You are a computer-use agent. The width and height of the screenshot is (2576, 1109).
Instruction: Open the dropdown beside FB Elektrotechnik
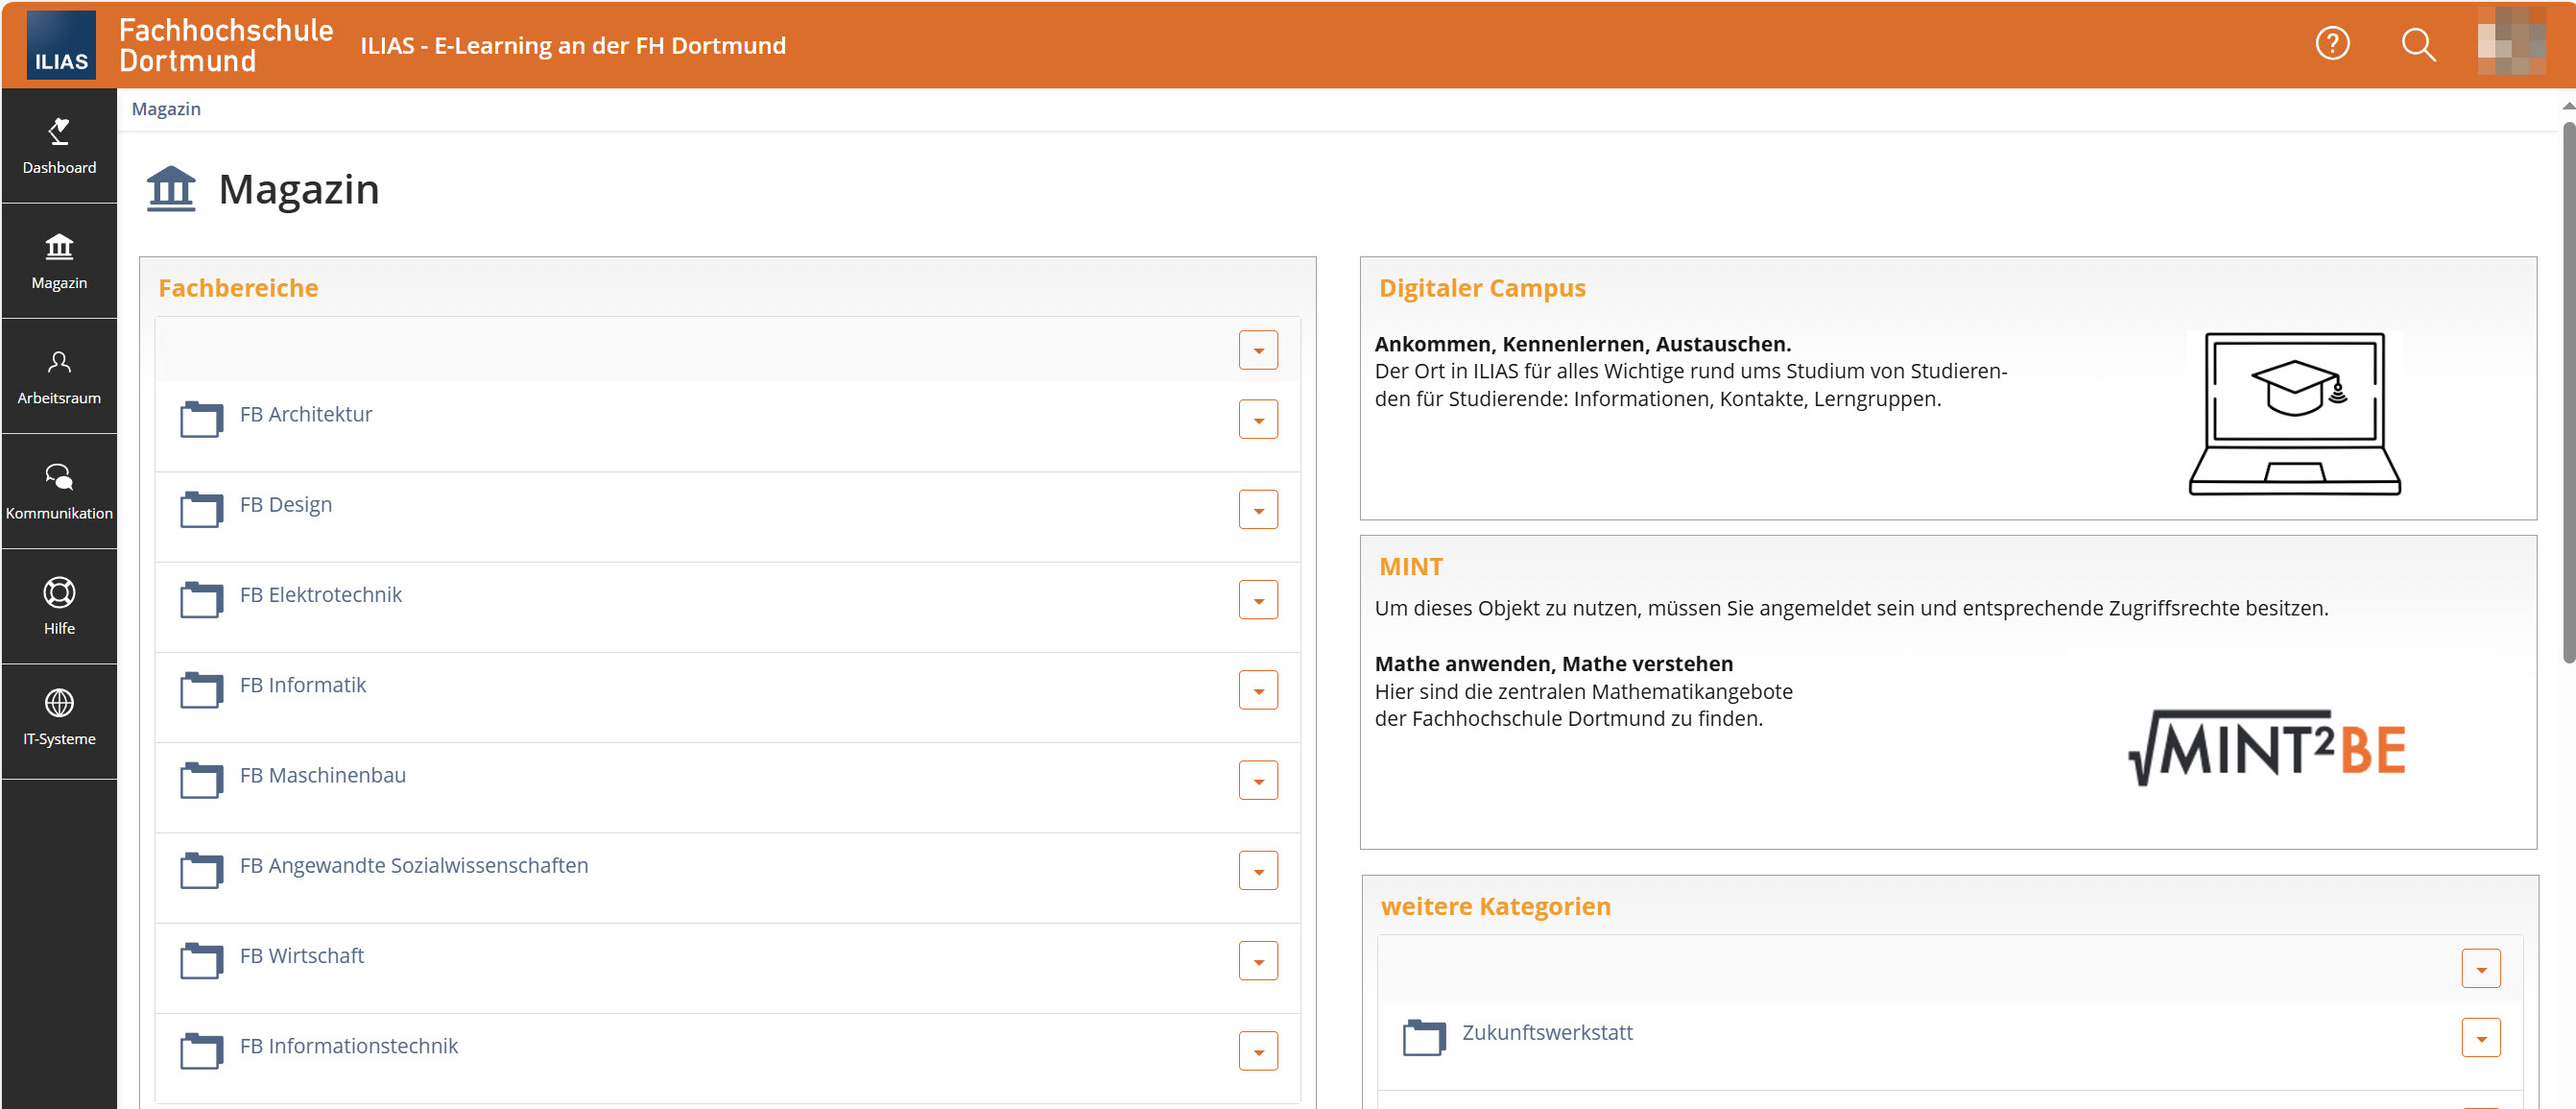[1258, 599]
